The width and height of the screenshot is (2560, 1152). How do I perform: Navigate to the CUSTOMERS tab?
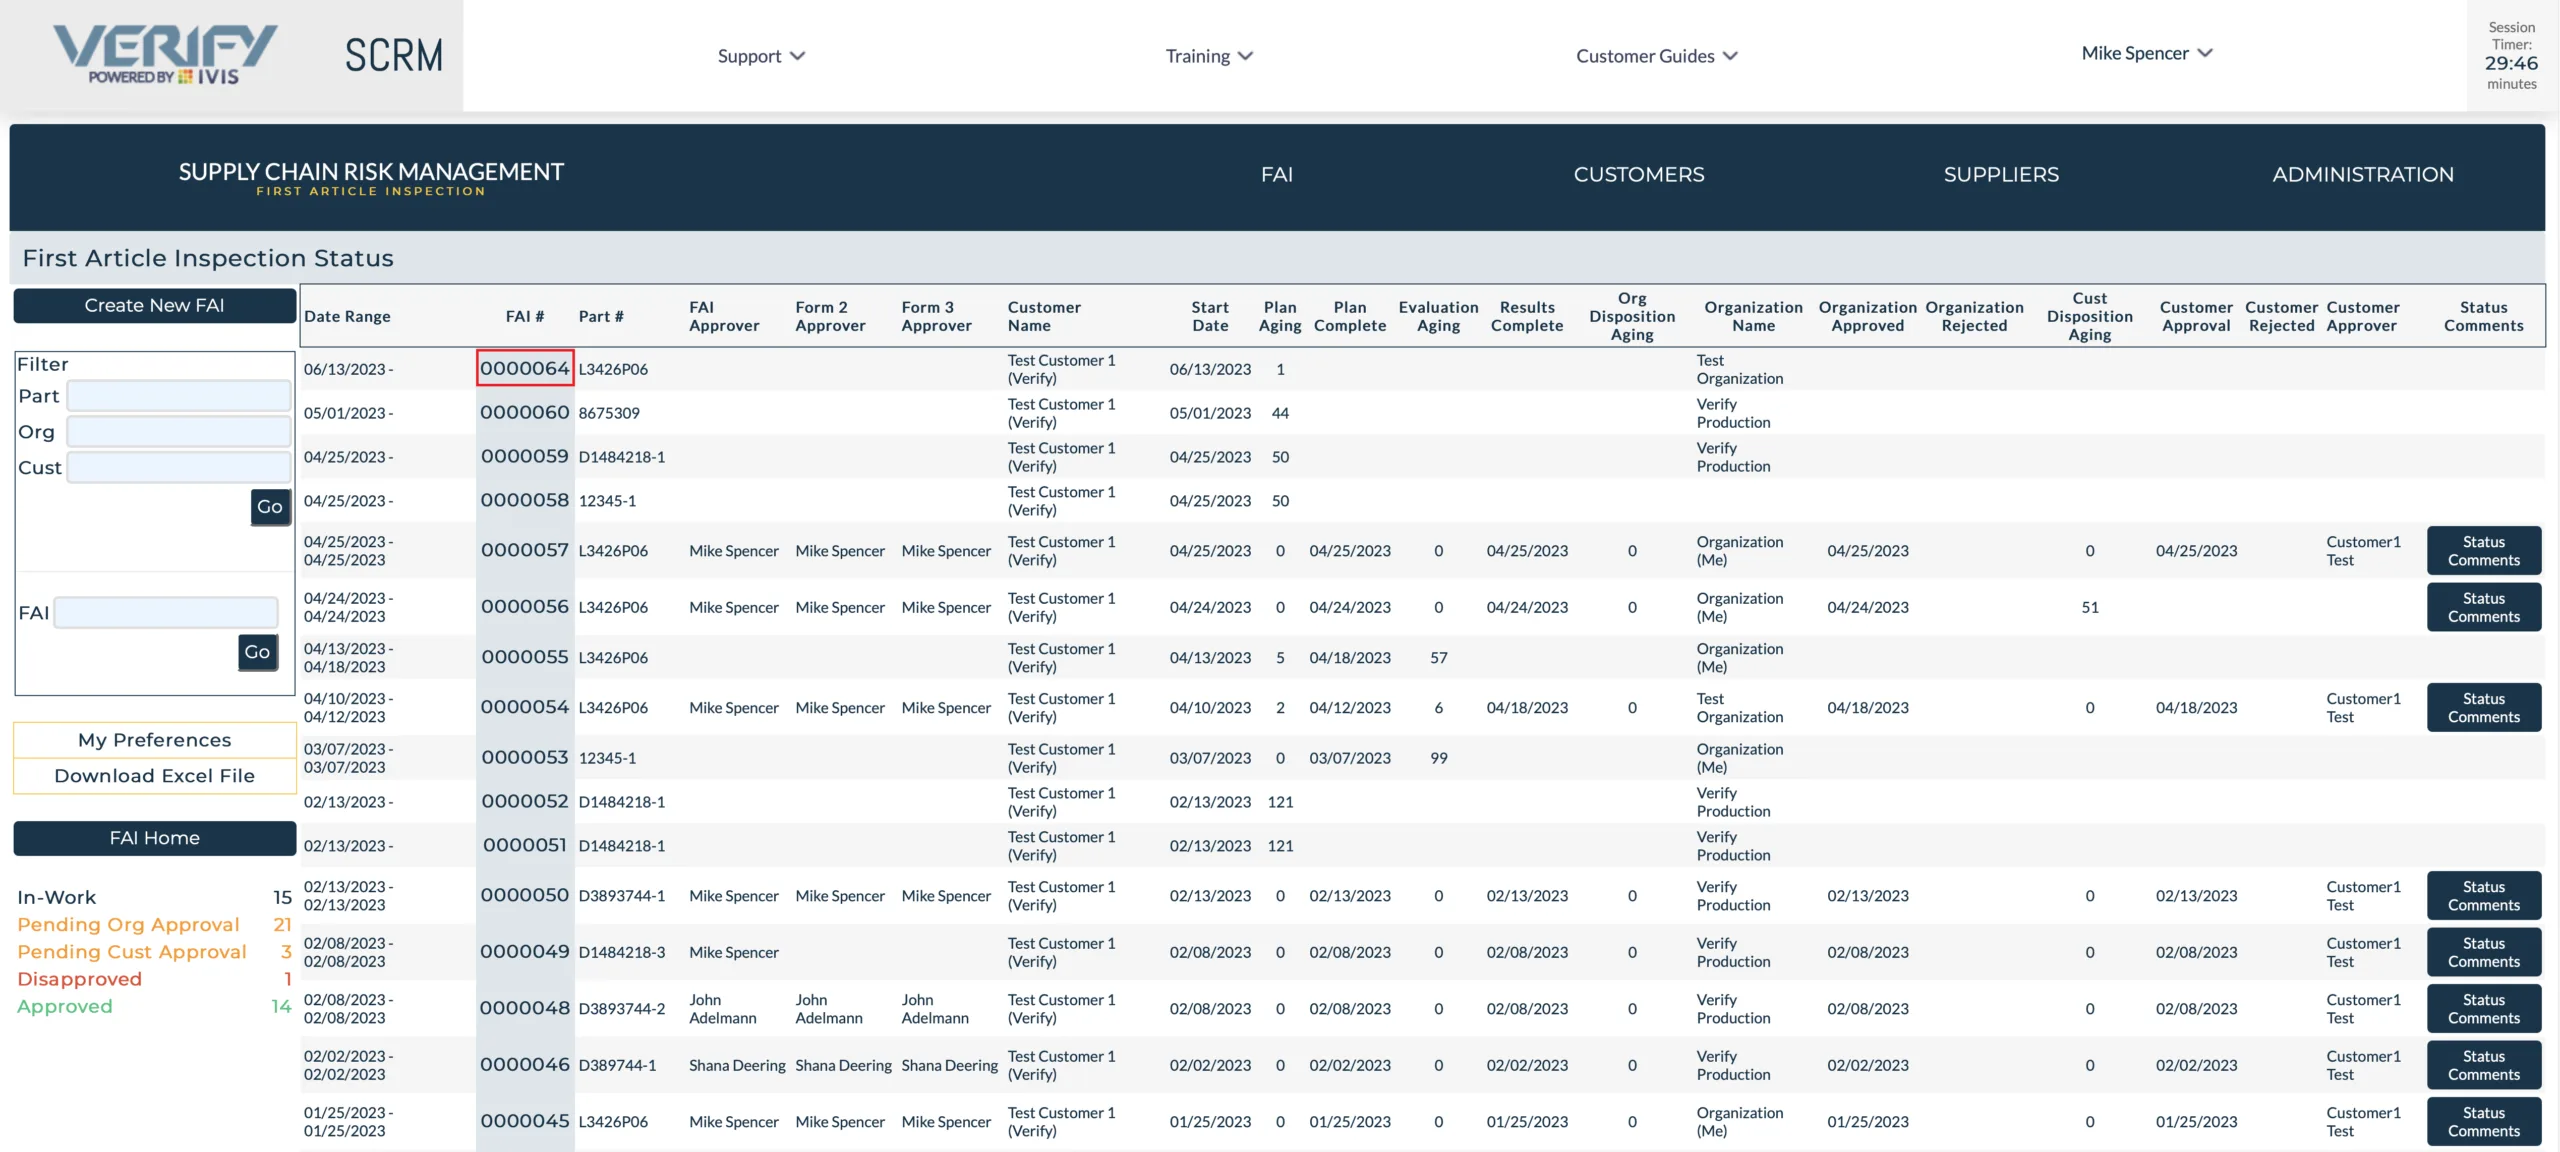point(1638,175)
